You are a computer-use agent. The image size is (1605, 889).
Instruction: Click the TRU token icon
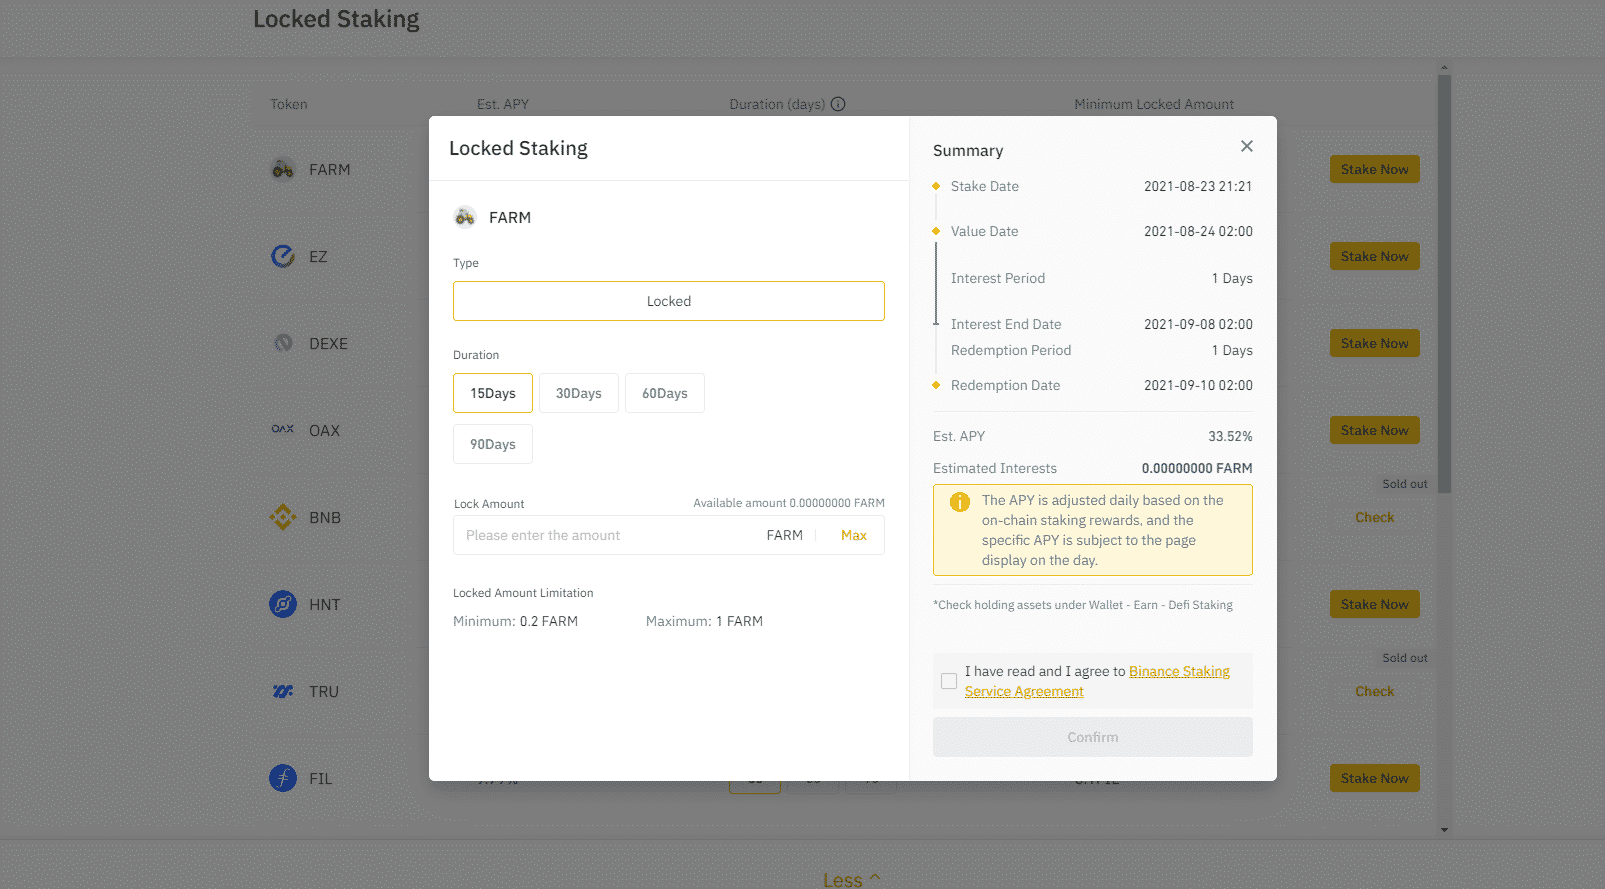point(283,691)
